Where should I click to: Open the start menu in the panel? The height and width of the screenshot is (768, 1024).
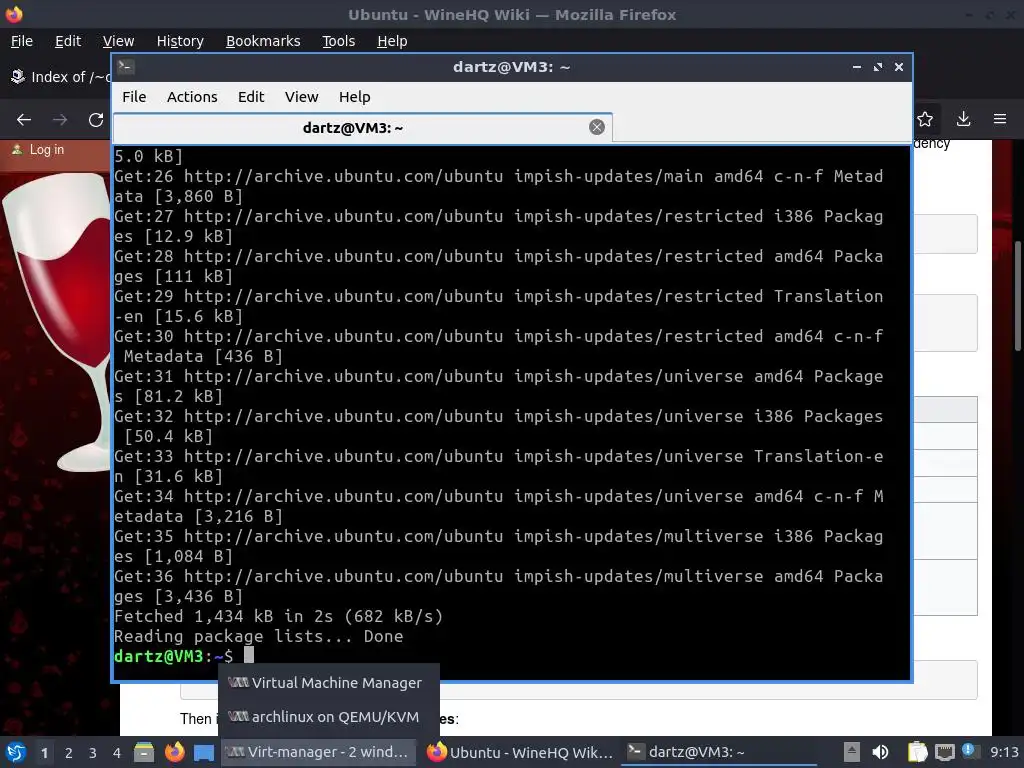pyautogui.click(x=15, y=752)
